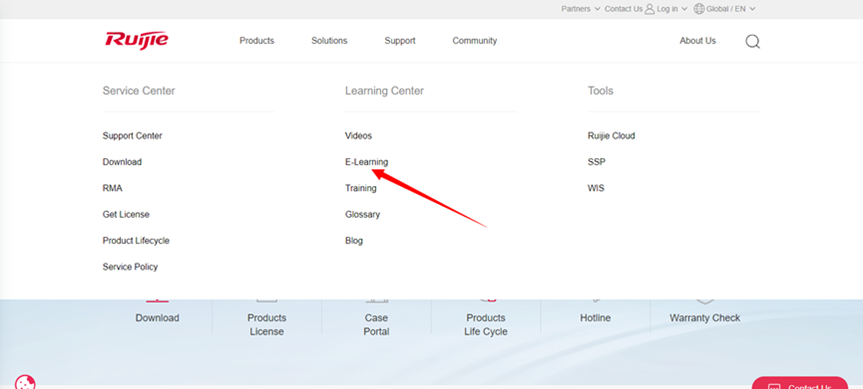863x389 pixels.
Task: Open the Training link
Action: coord(361,188)
